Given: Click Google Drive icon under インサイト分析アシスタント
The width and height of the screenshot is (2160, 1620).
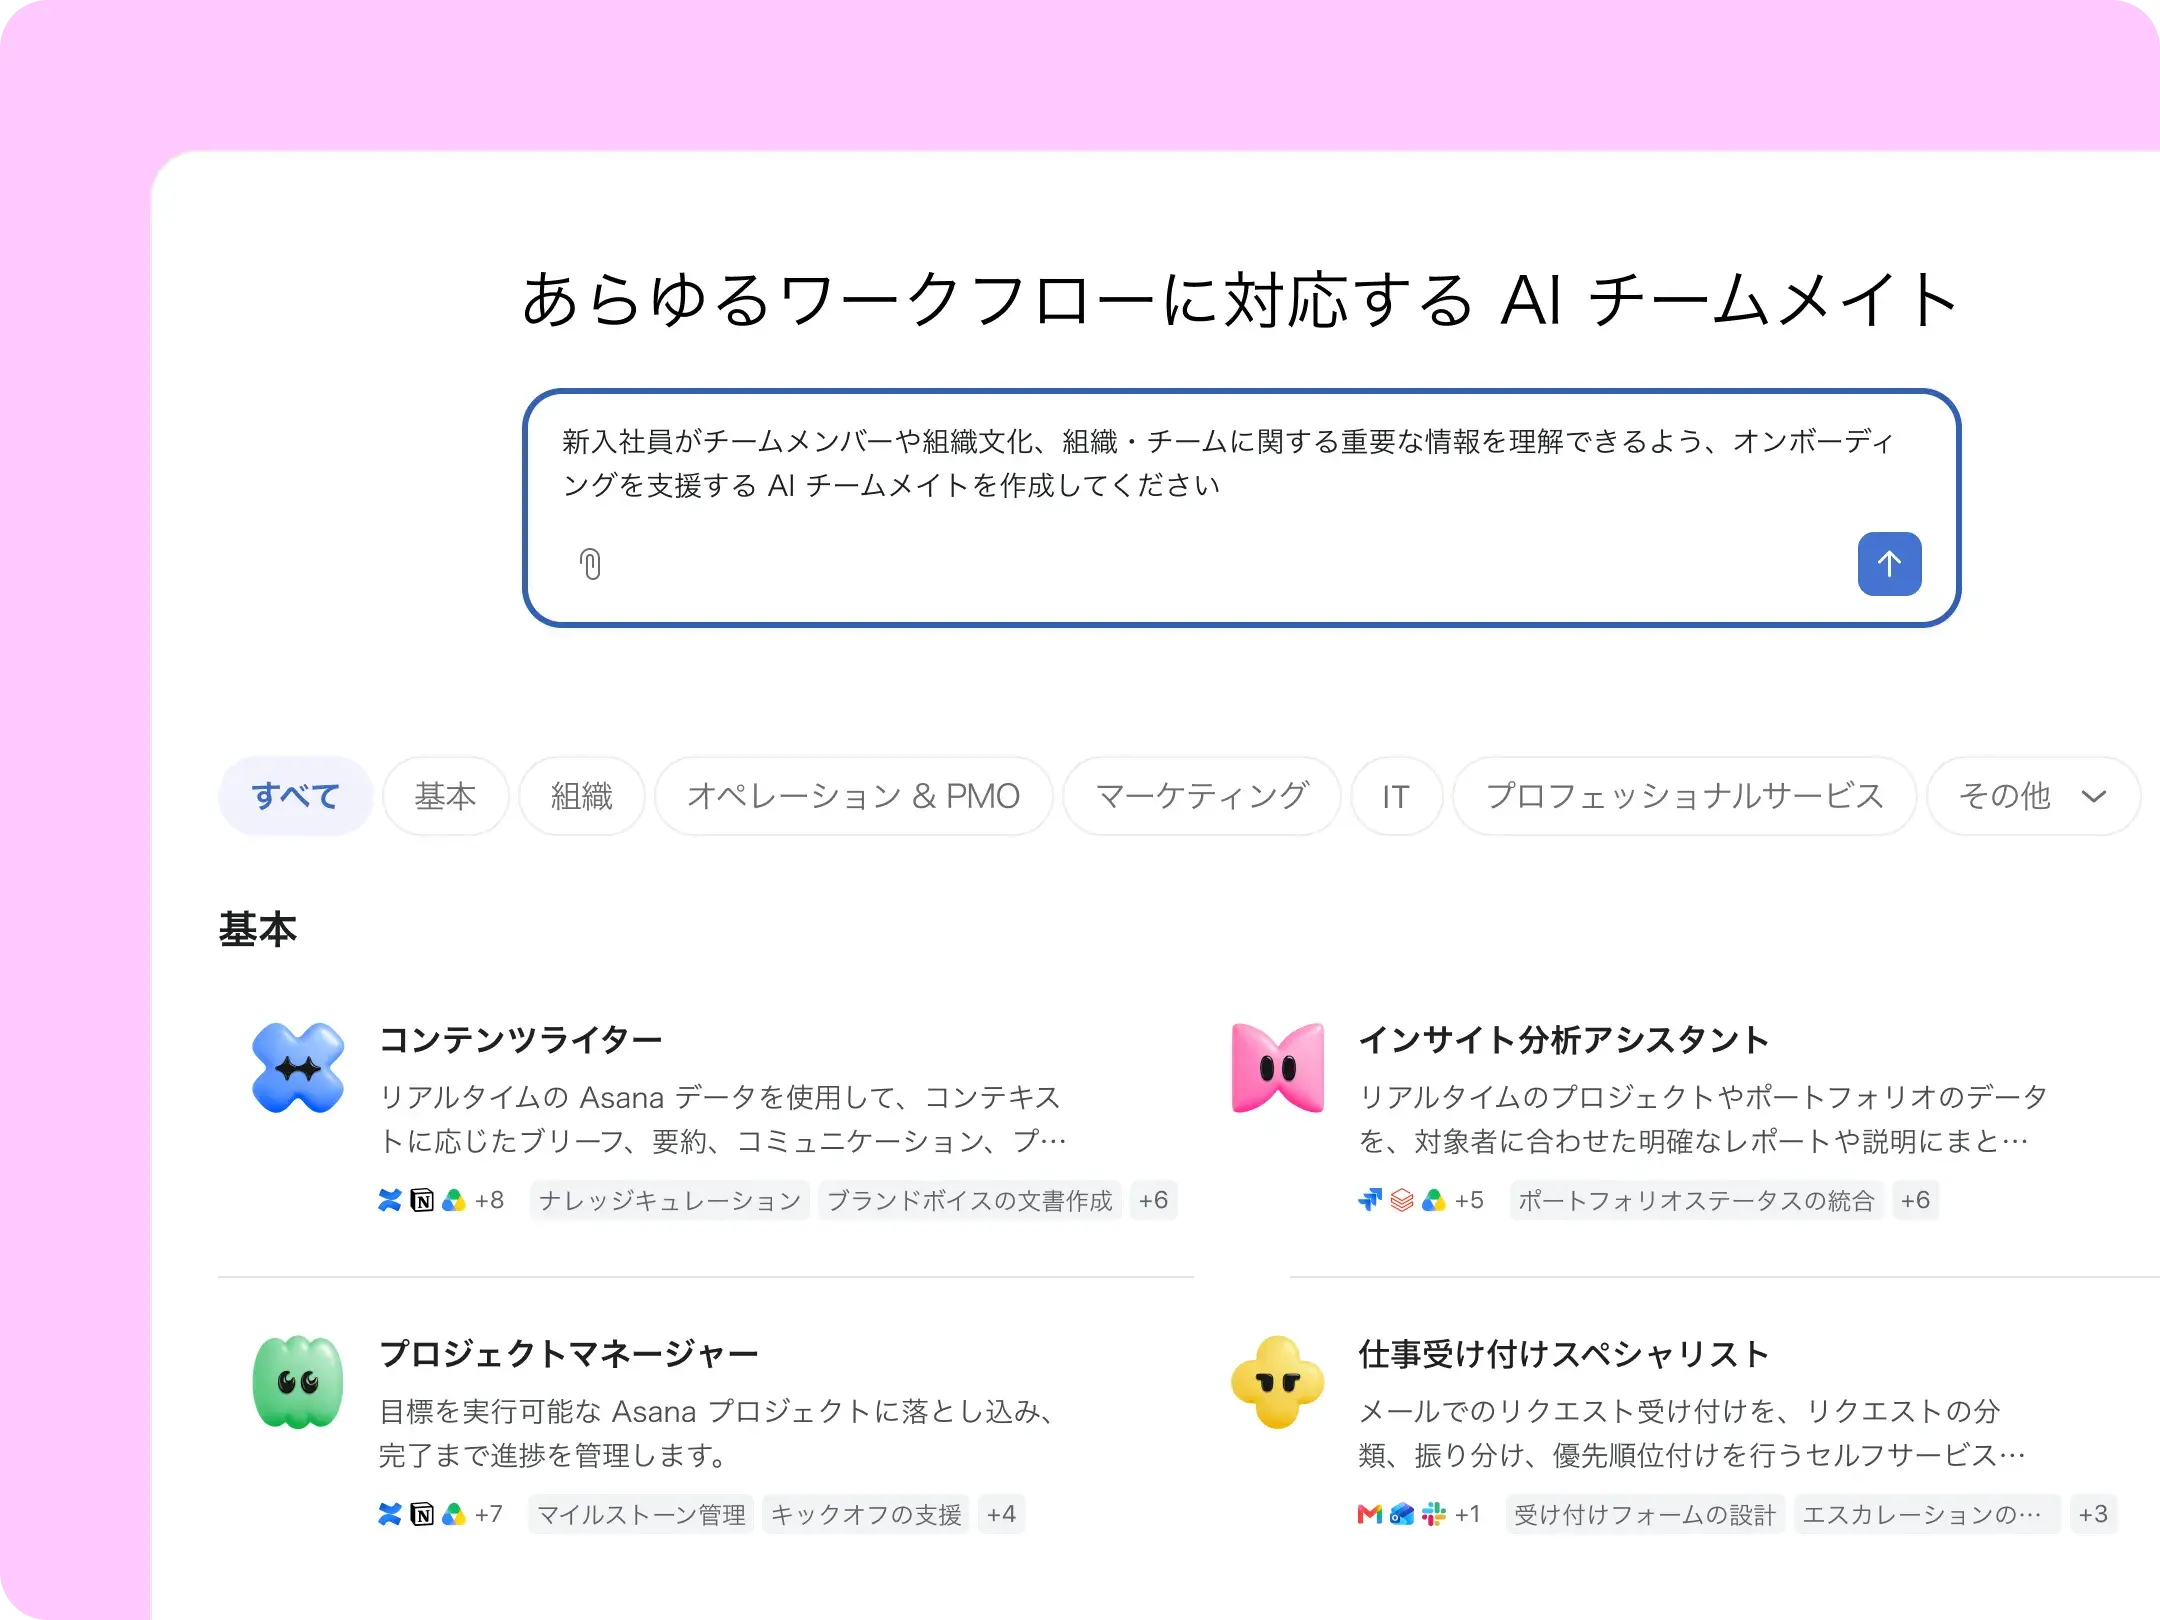Looking at the screenshot, I should point(1434,1200).
